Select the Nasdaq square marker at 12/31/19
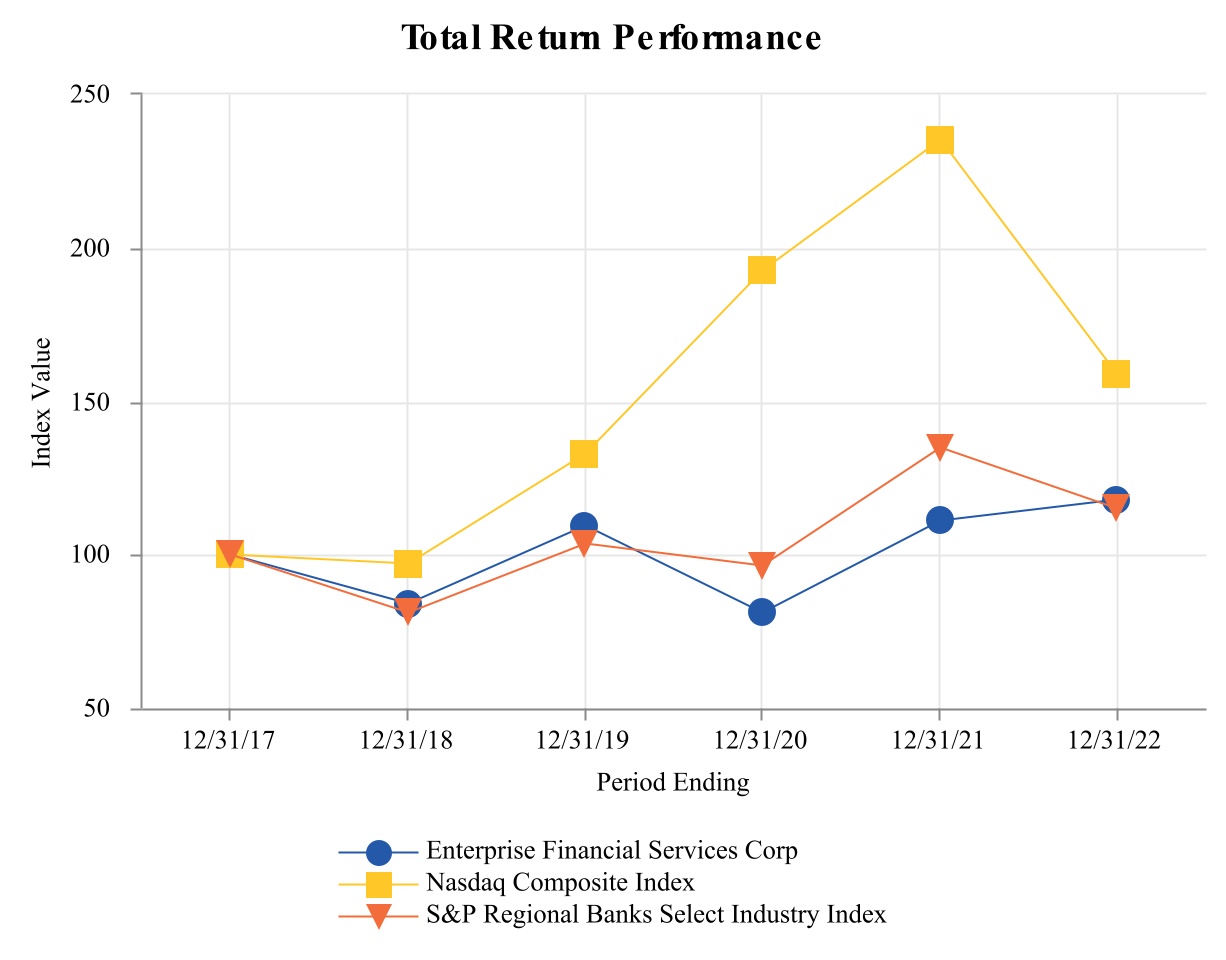 (584, 454)
